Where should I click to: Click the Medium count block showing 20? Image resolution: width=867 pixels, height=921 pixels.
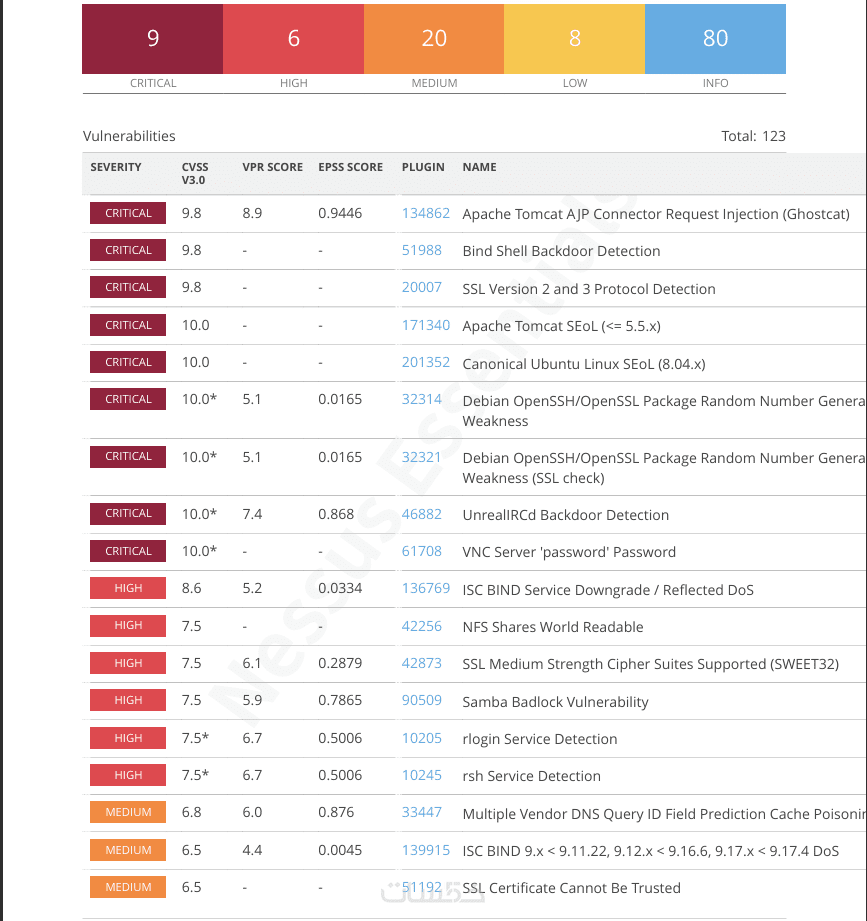pos(434,39)
